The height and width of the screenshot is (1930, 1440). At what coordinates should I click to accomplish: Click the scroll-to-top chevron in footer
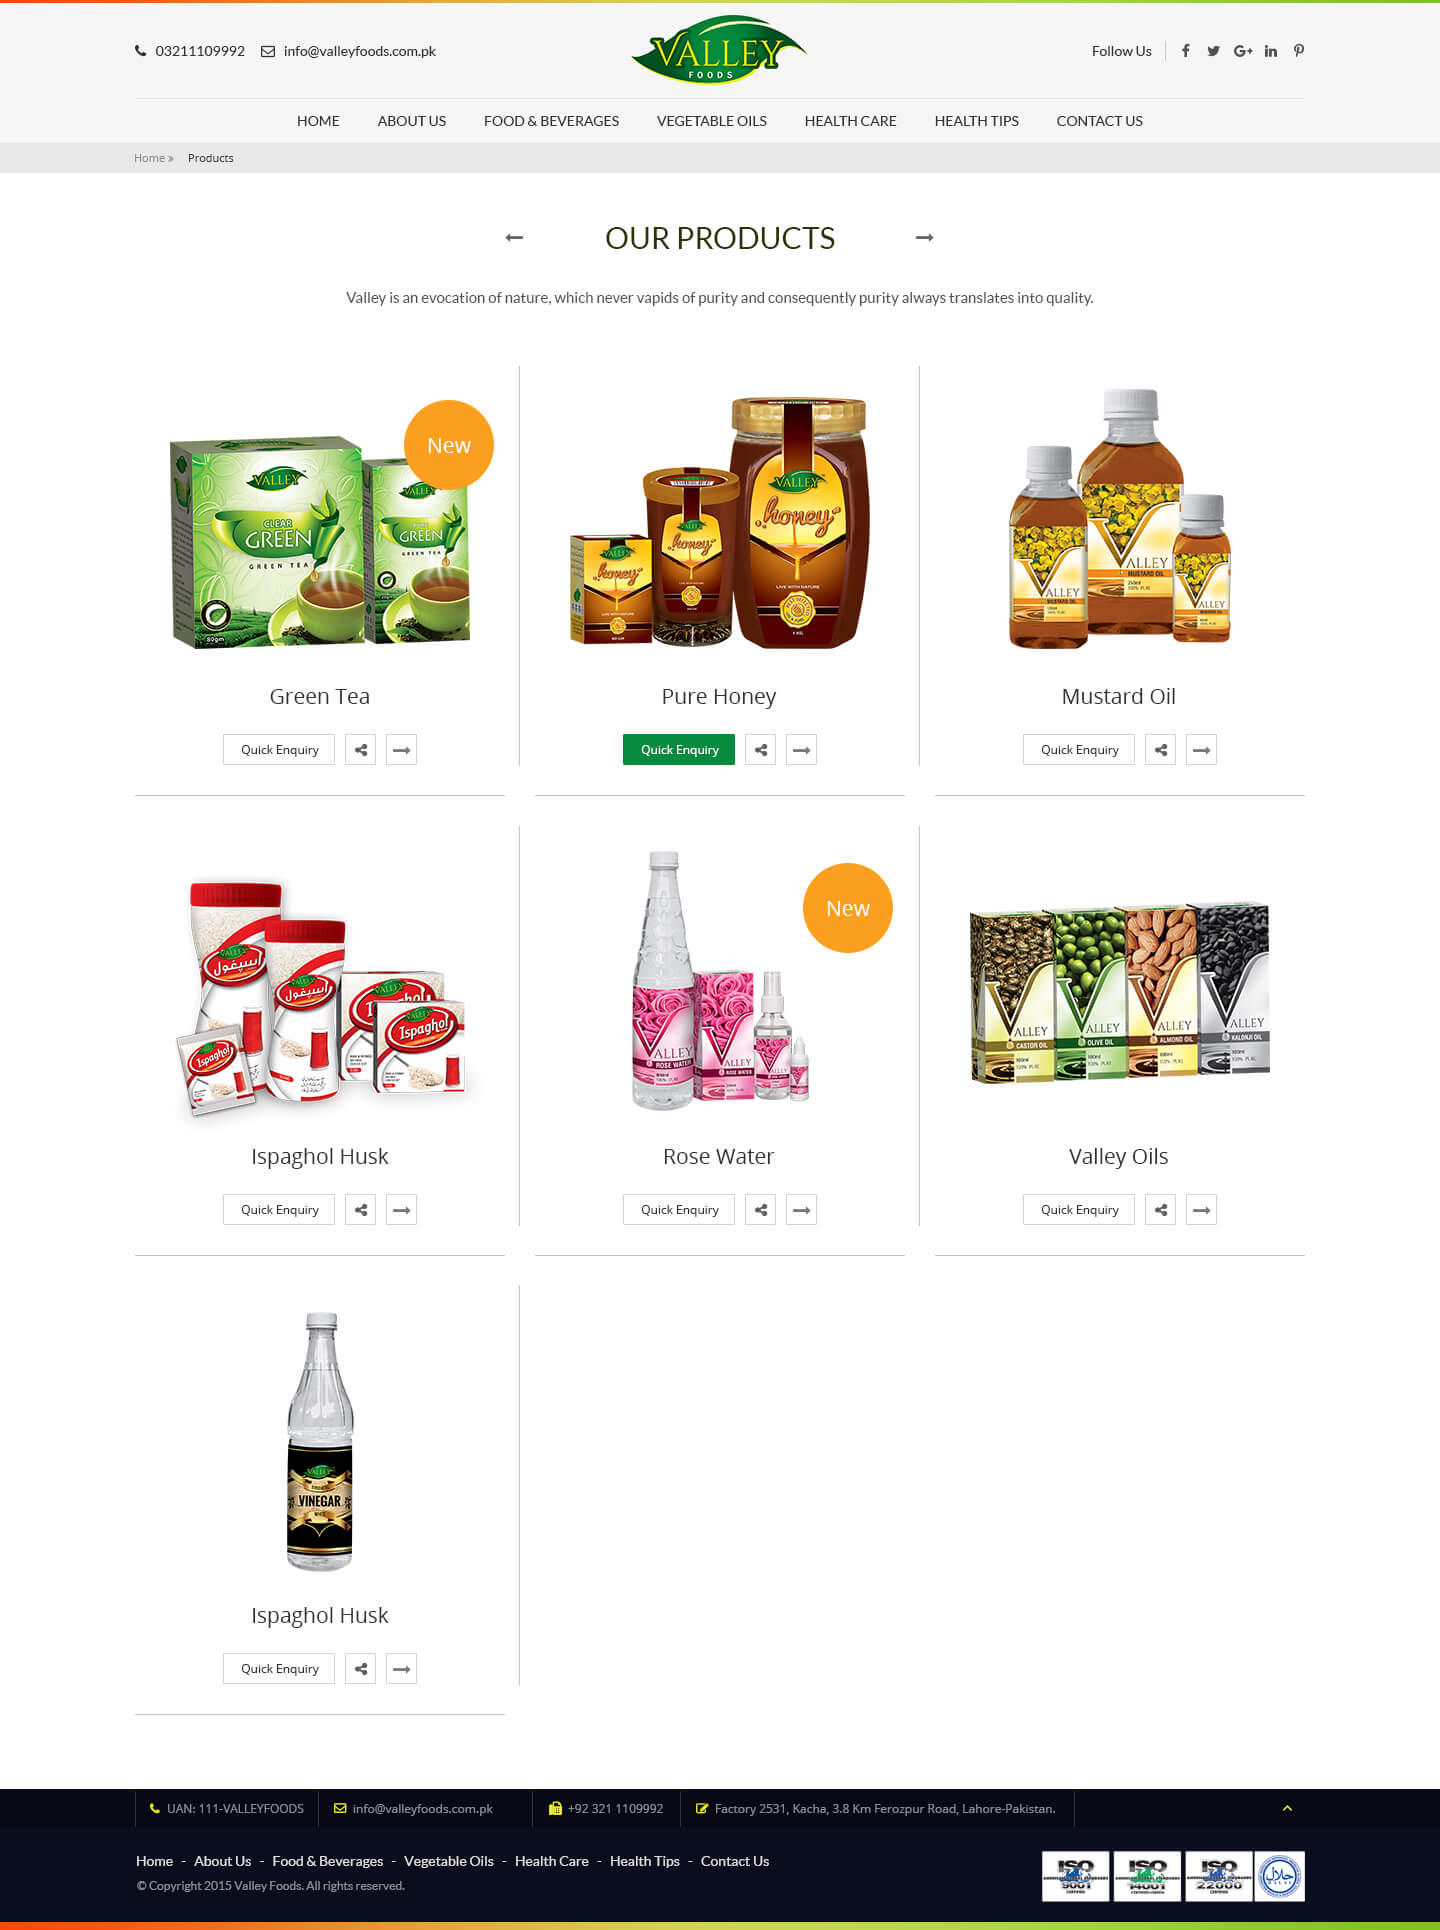[x=1287, y=1809]
